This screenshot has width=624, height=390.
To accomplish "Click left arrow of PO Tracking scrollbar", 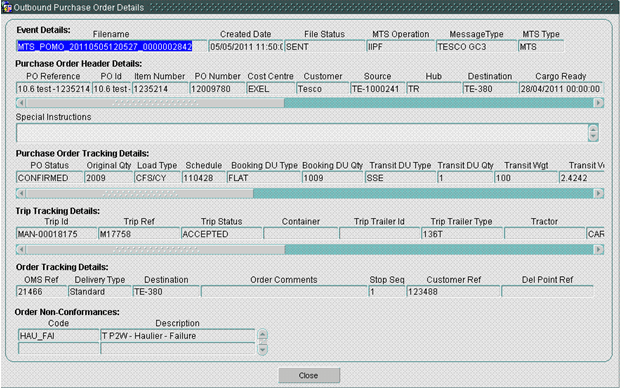I will pos(21,194).
